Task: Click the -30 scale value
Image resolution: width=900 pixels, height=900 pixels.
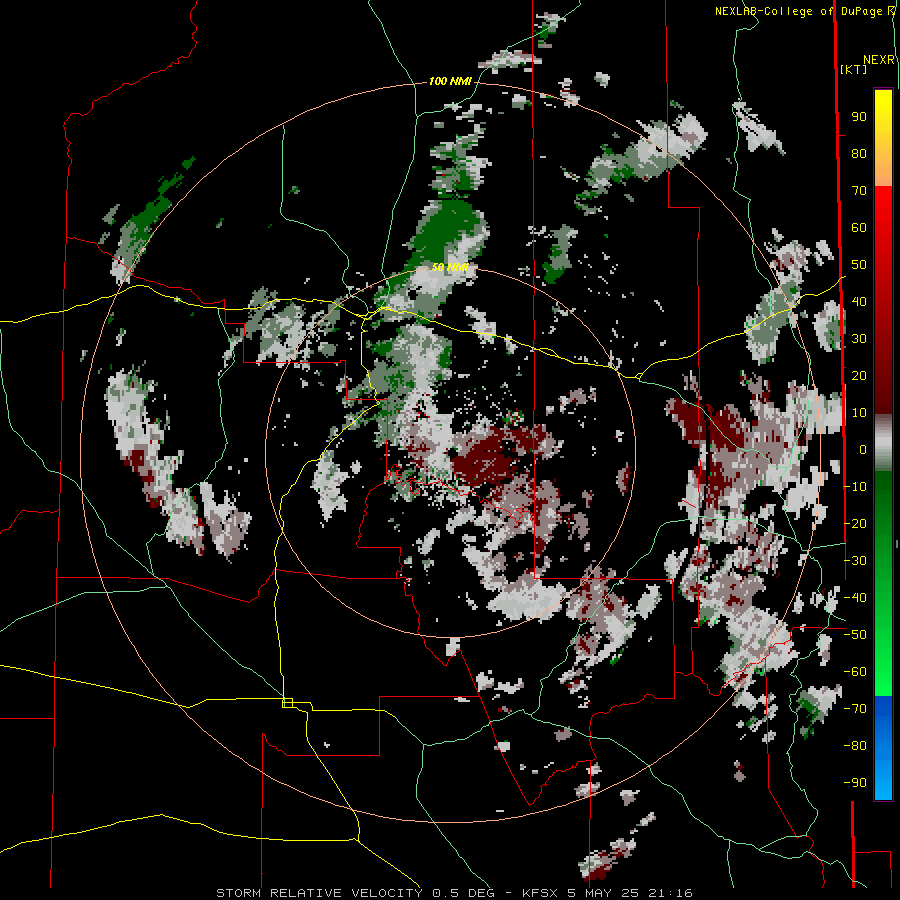Action: click(855, 561)
